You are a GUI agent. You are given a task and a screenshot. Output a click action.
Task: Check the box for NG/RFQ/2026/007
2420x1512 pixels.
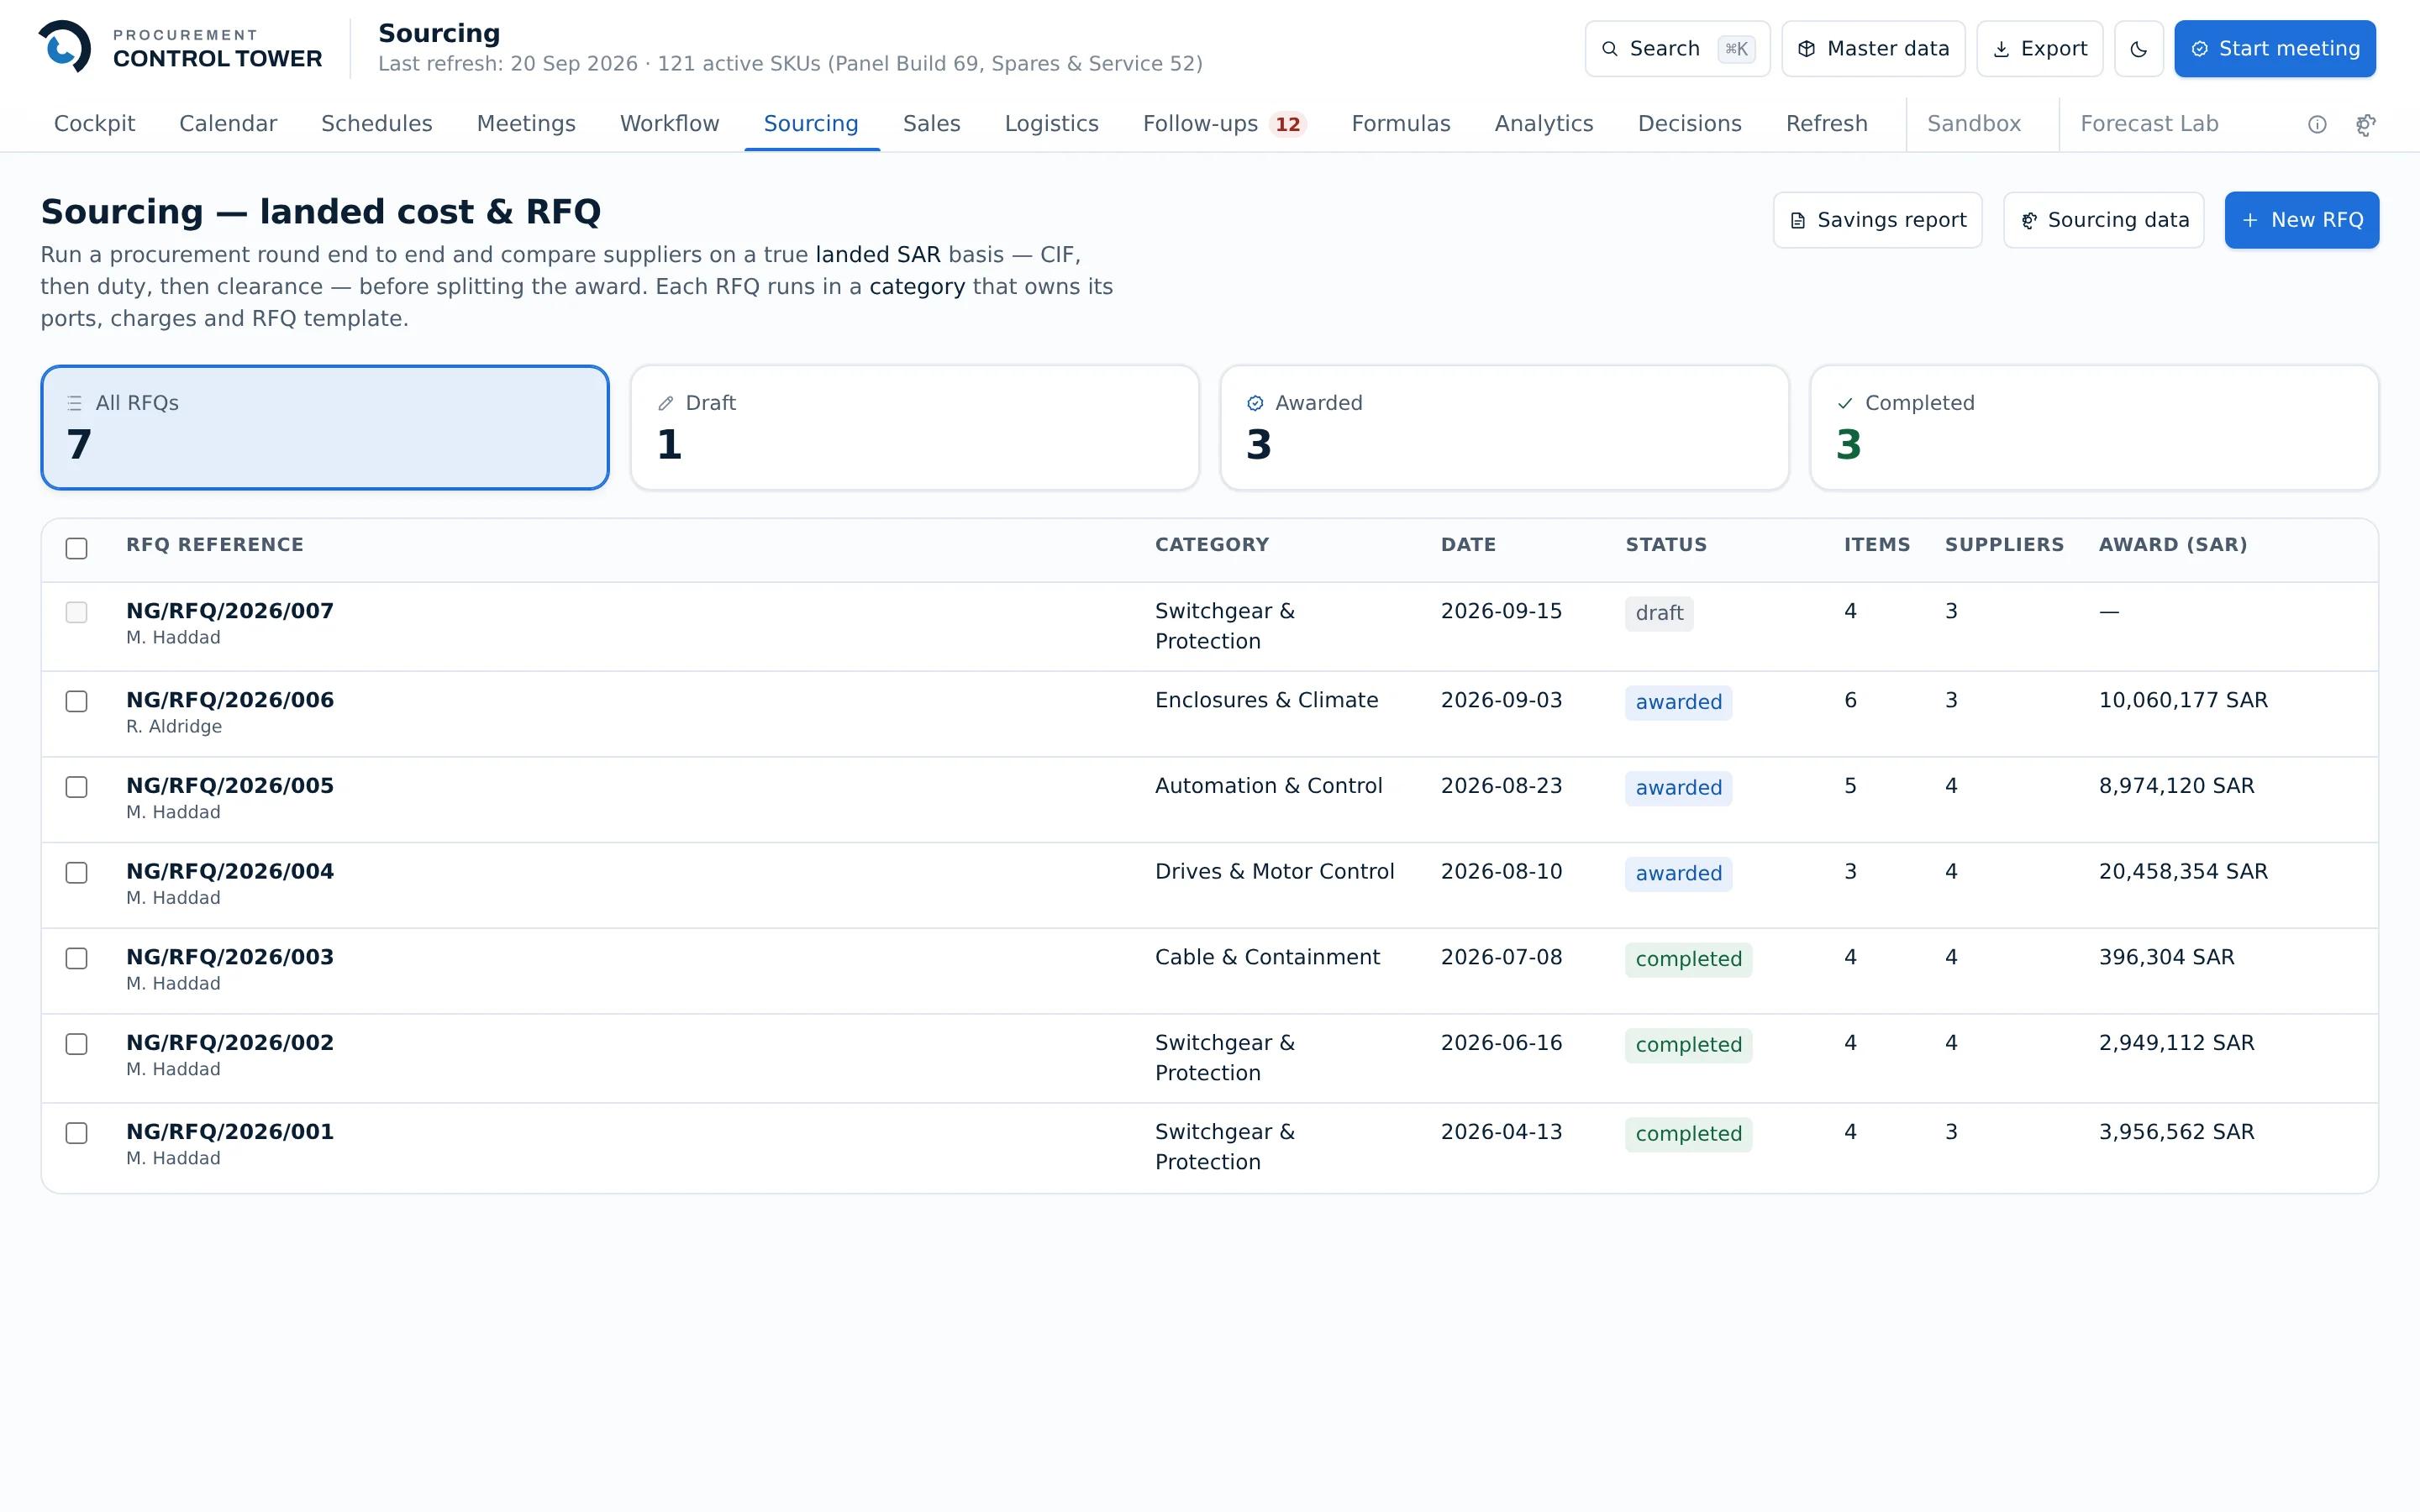click(76, 612)
